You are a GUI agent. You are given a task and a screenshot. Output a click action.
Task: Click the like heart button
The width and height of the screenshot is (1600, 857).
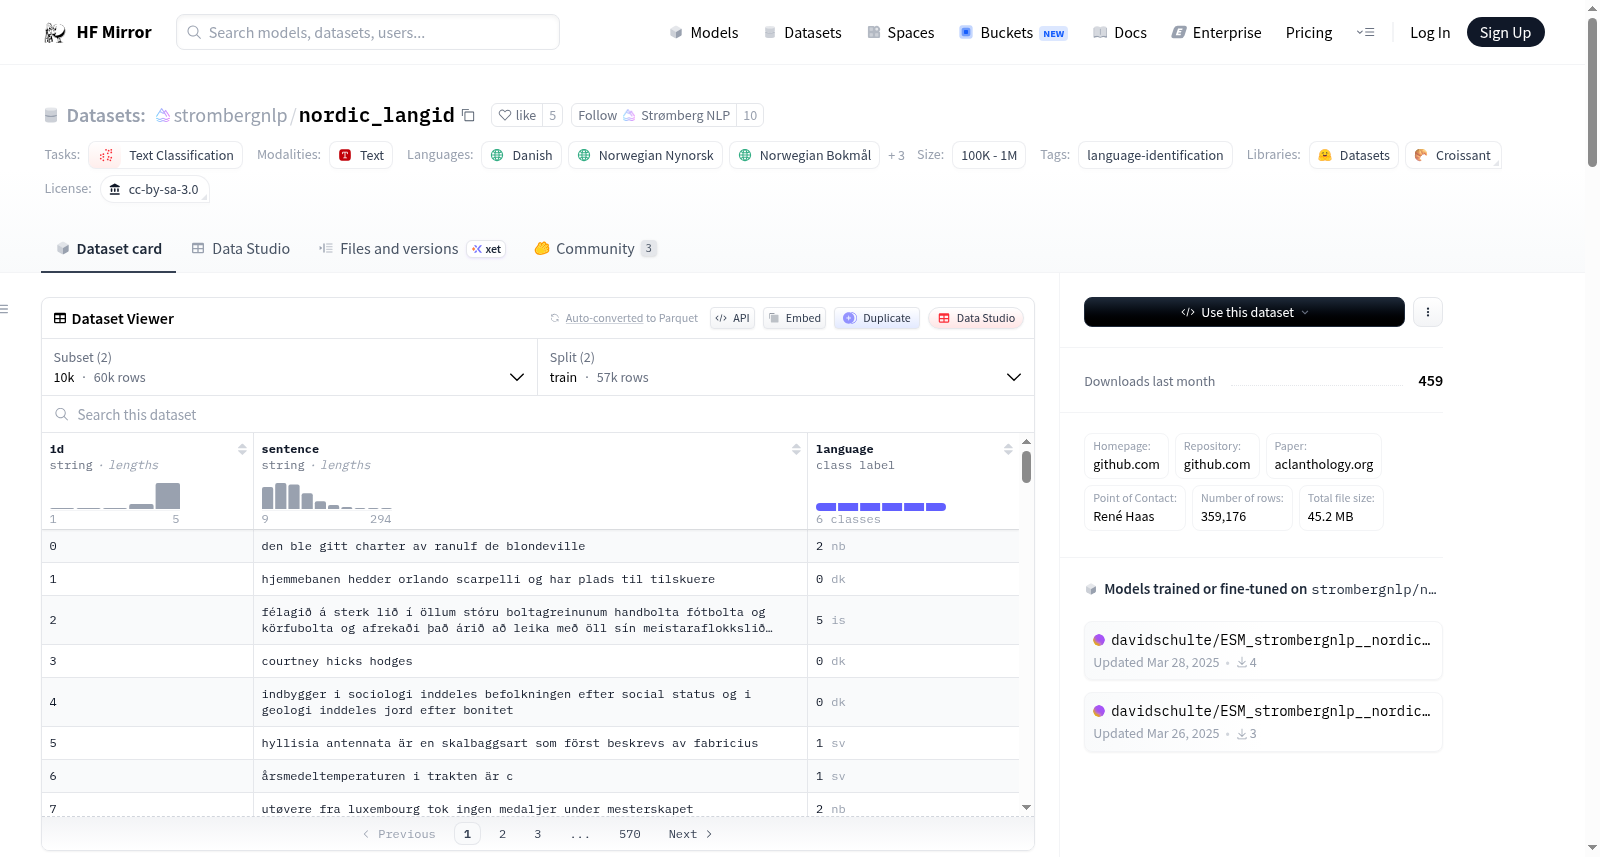[x=517, y=115]
